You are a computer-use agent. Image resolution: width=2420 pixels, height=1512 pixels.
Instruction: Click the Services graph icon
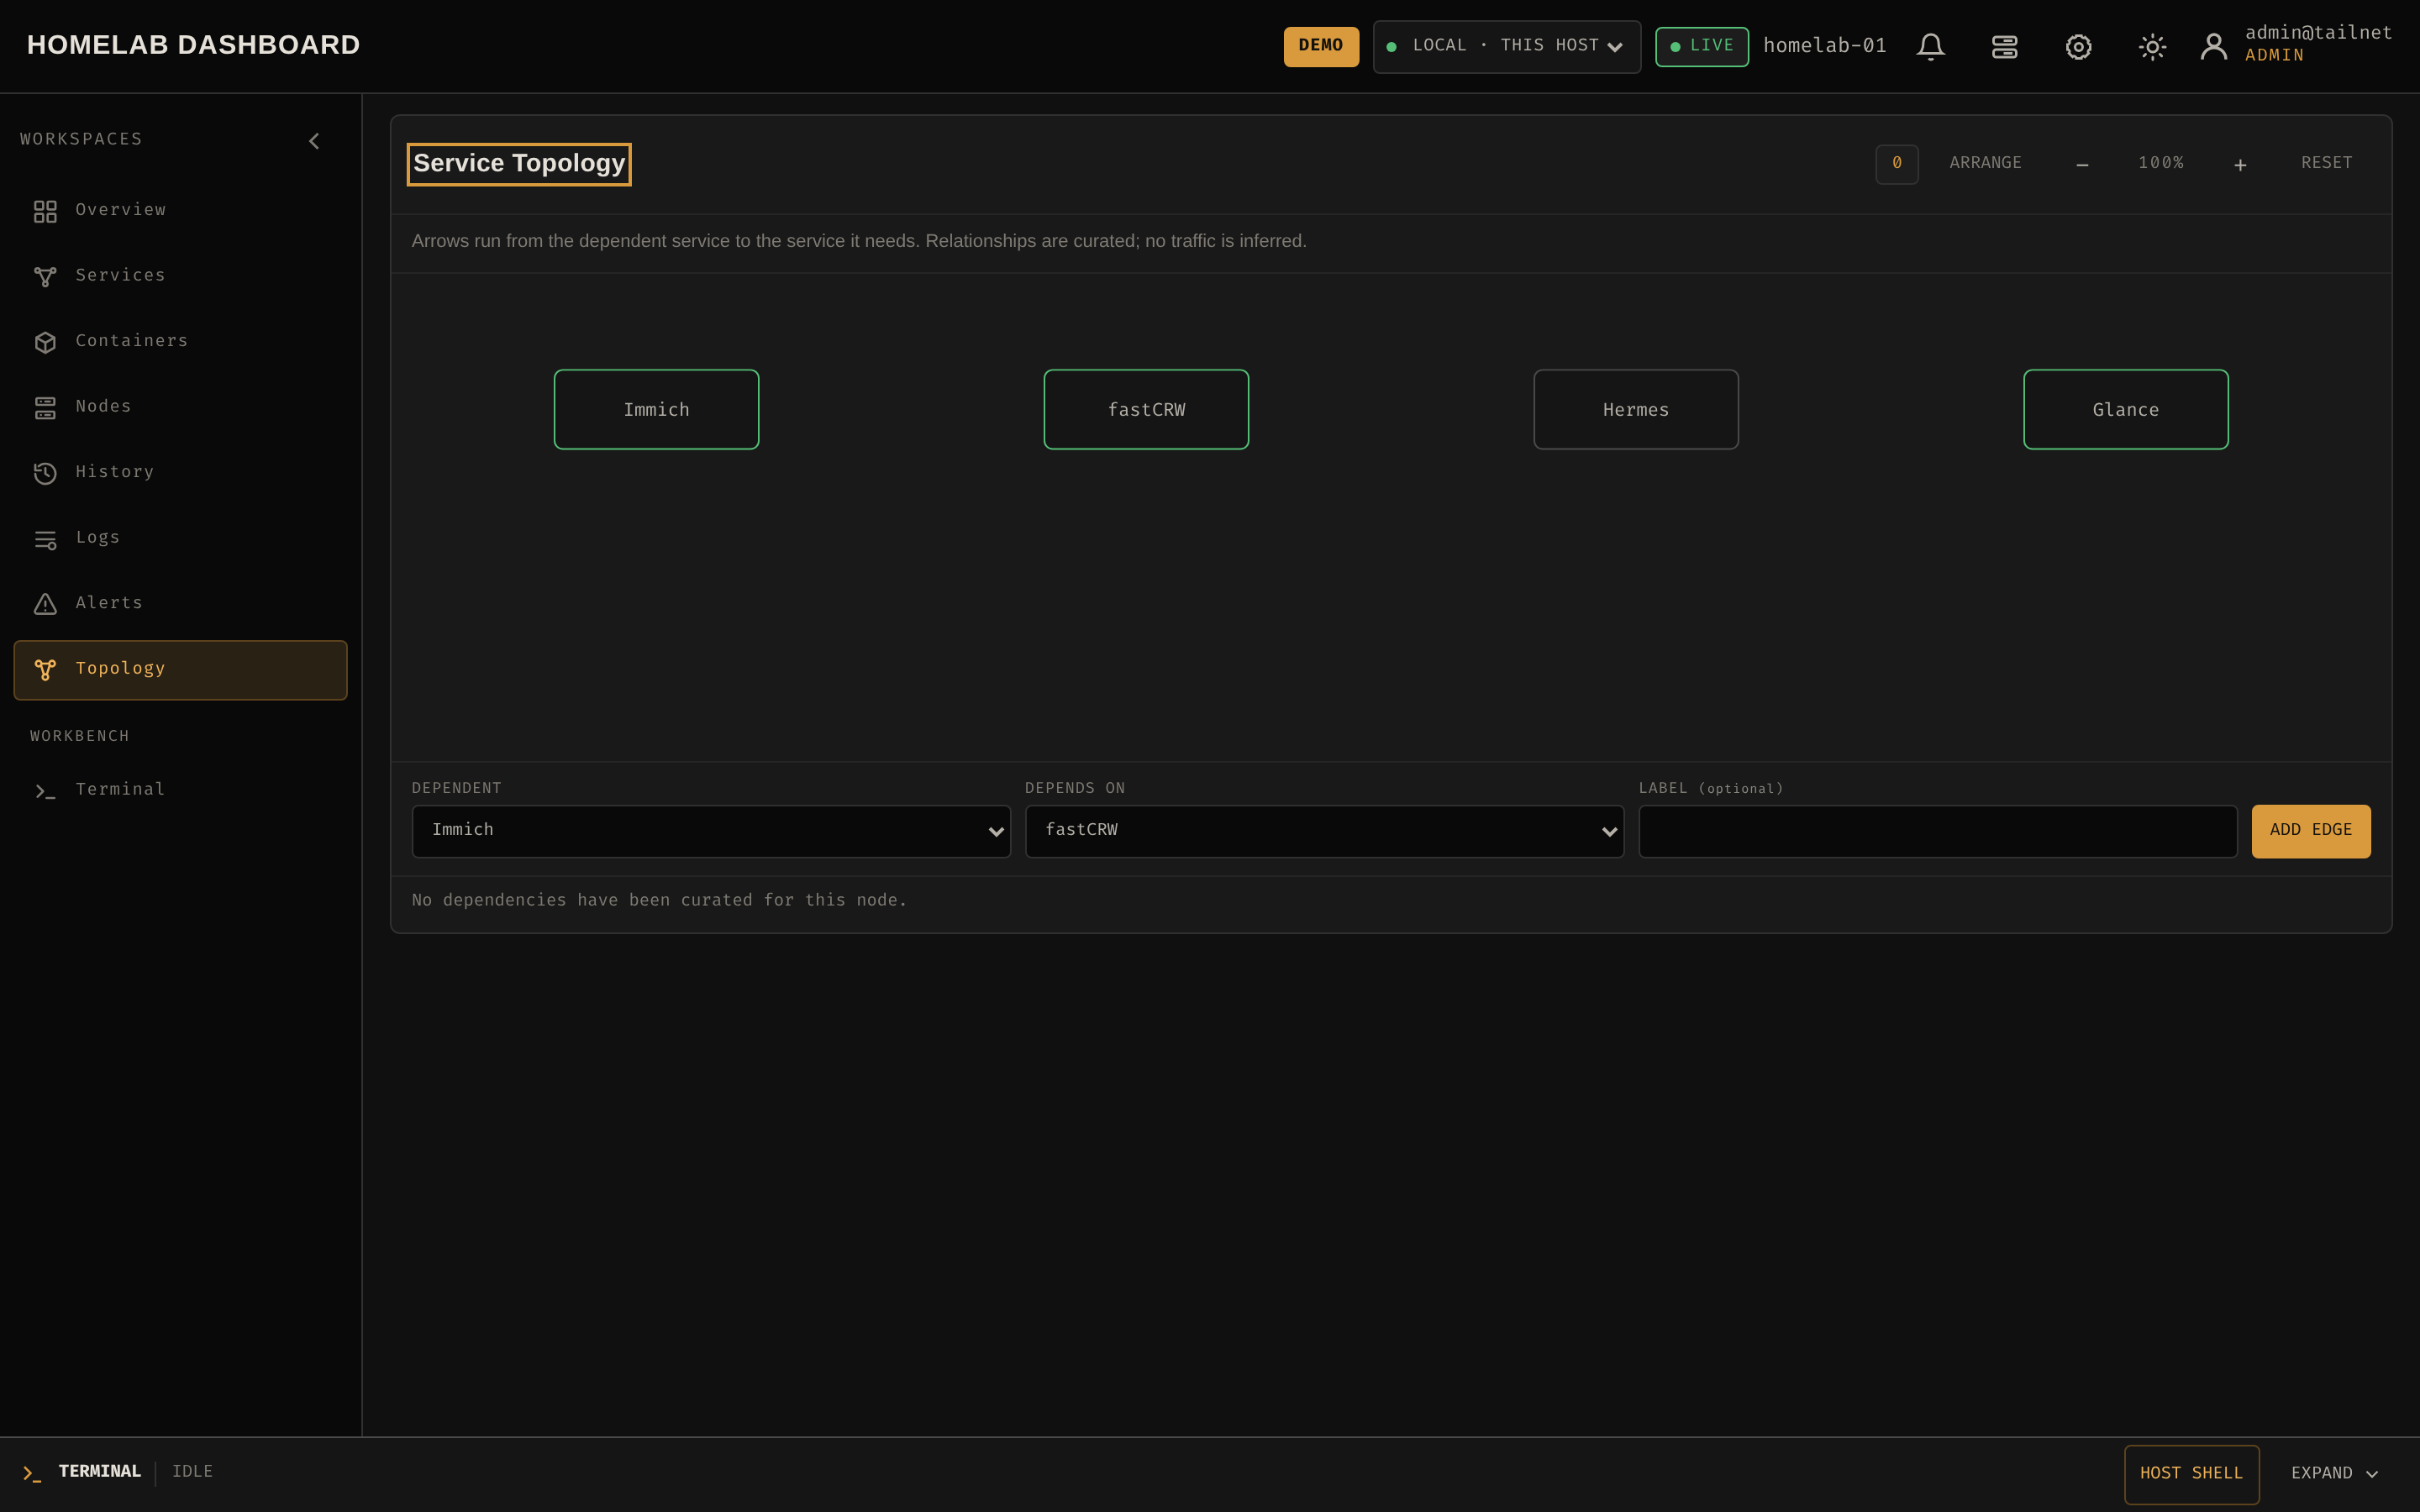[45, 277]
